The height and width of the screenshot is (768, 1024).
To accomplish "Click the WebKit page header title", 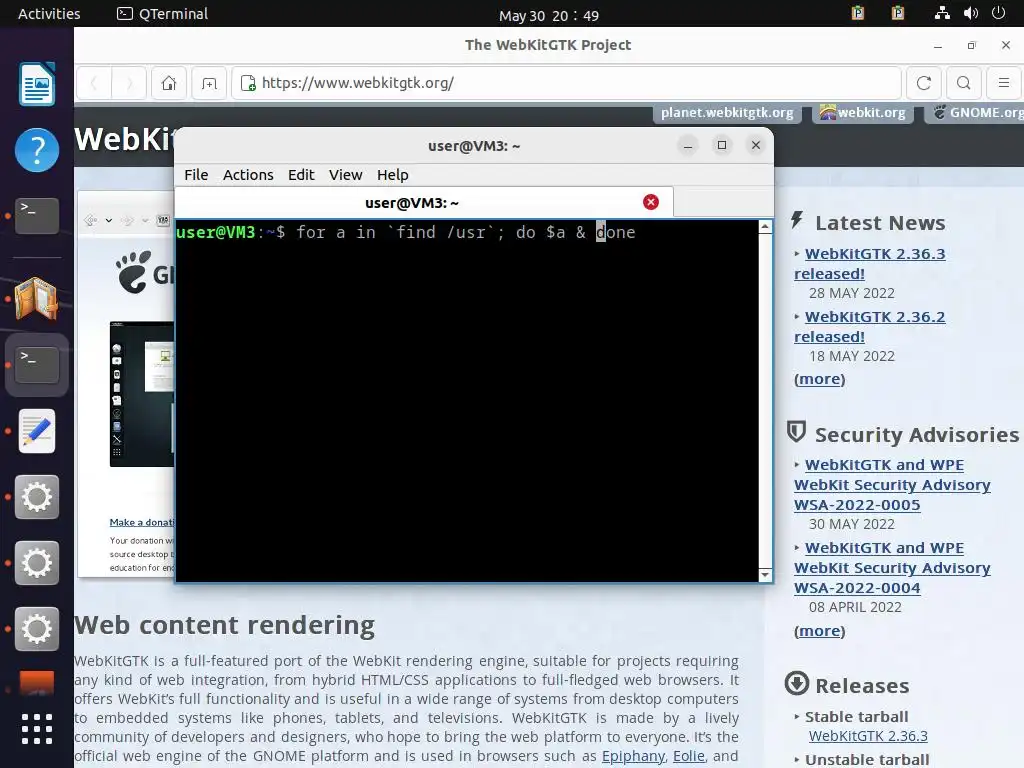I will click(125, 139).
